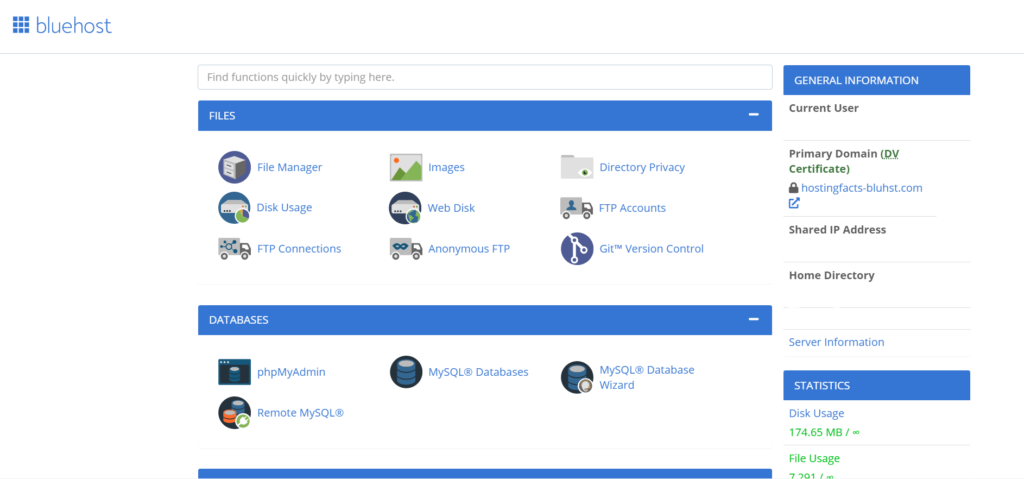Open the Remote MySQL icon
1024x479 pixels.
(234, 413)
